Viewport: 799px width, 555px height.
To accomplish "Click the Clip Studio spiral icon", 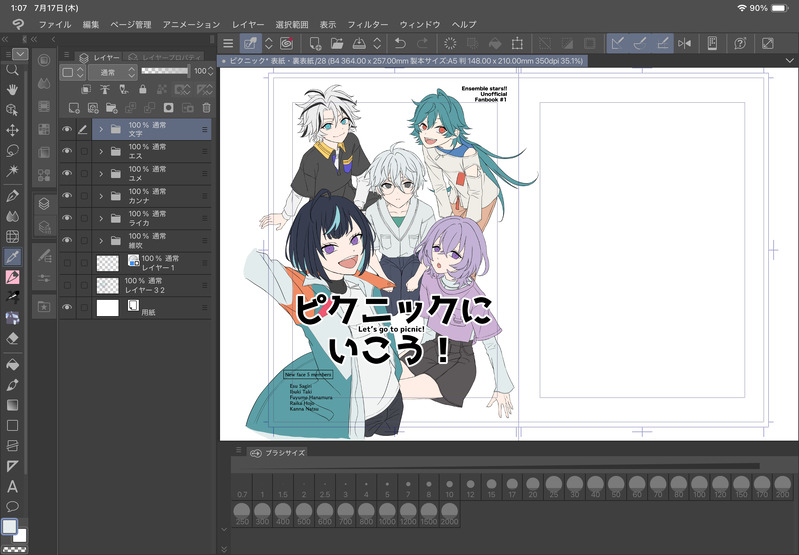I will 286,44.
